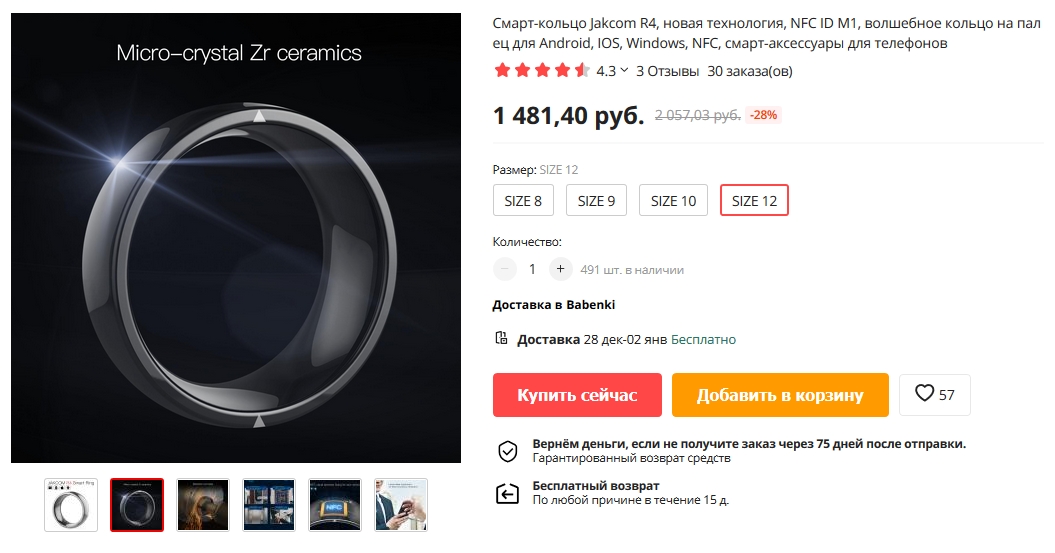
Task: Select SIZE 9 option
Action: click(x=596, y=200)
